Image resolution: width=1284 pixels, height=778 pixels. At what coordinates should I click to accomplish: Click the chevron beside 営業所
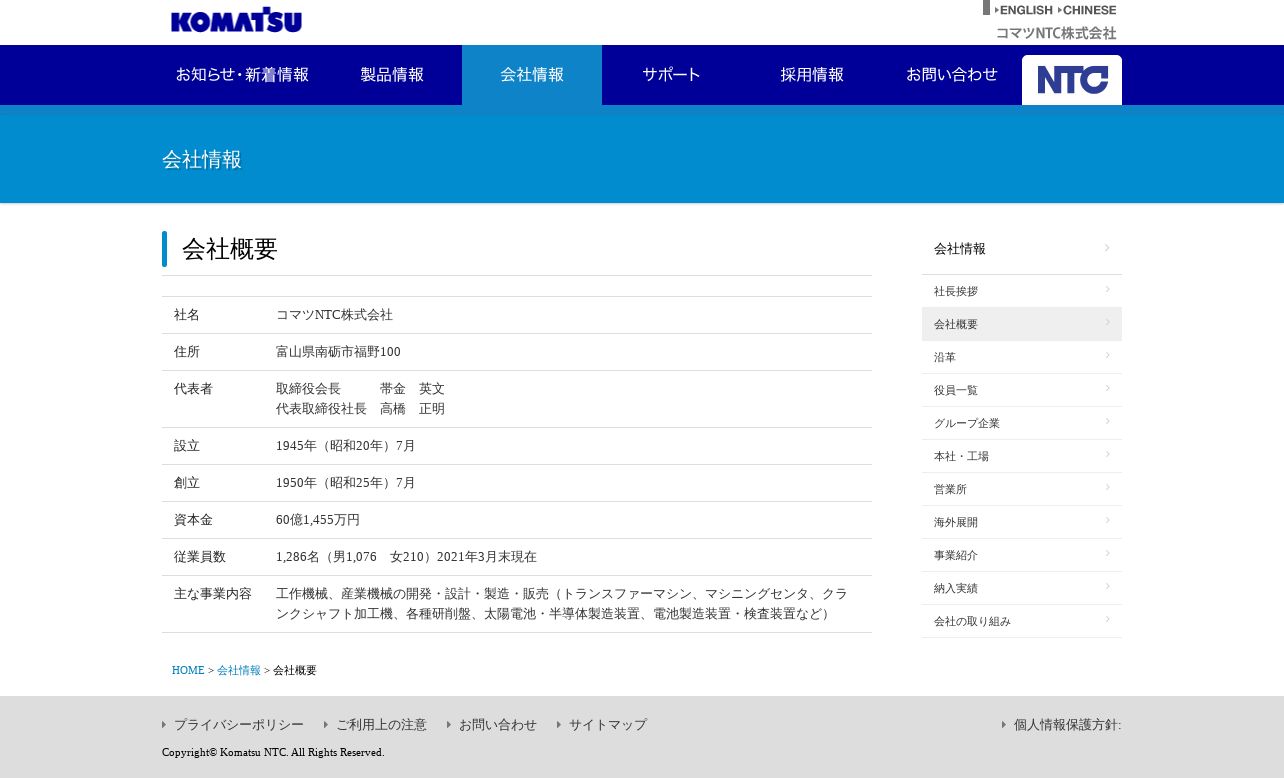tap(1107, 487)
